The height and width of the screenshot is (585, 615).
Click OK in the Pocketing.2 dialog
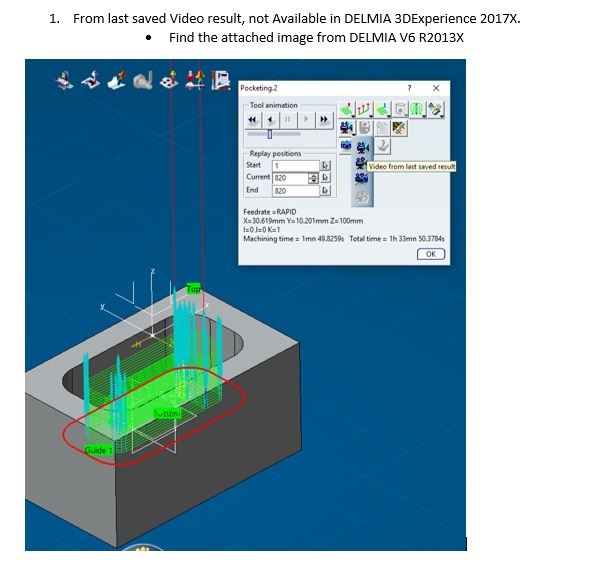(x=431, y=254)
